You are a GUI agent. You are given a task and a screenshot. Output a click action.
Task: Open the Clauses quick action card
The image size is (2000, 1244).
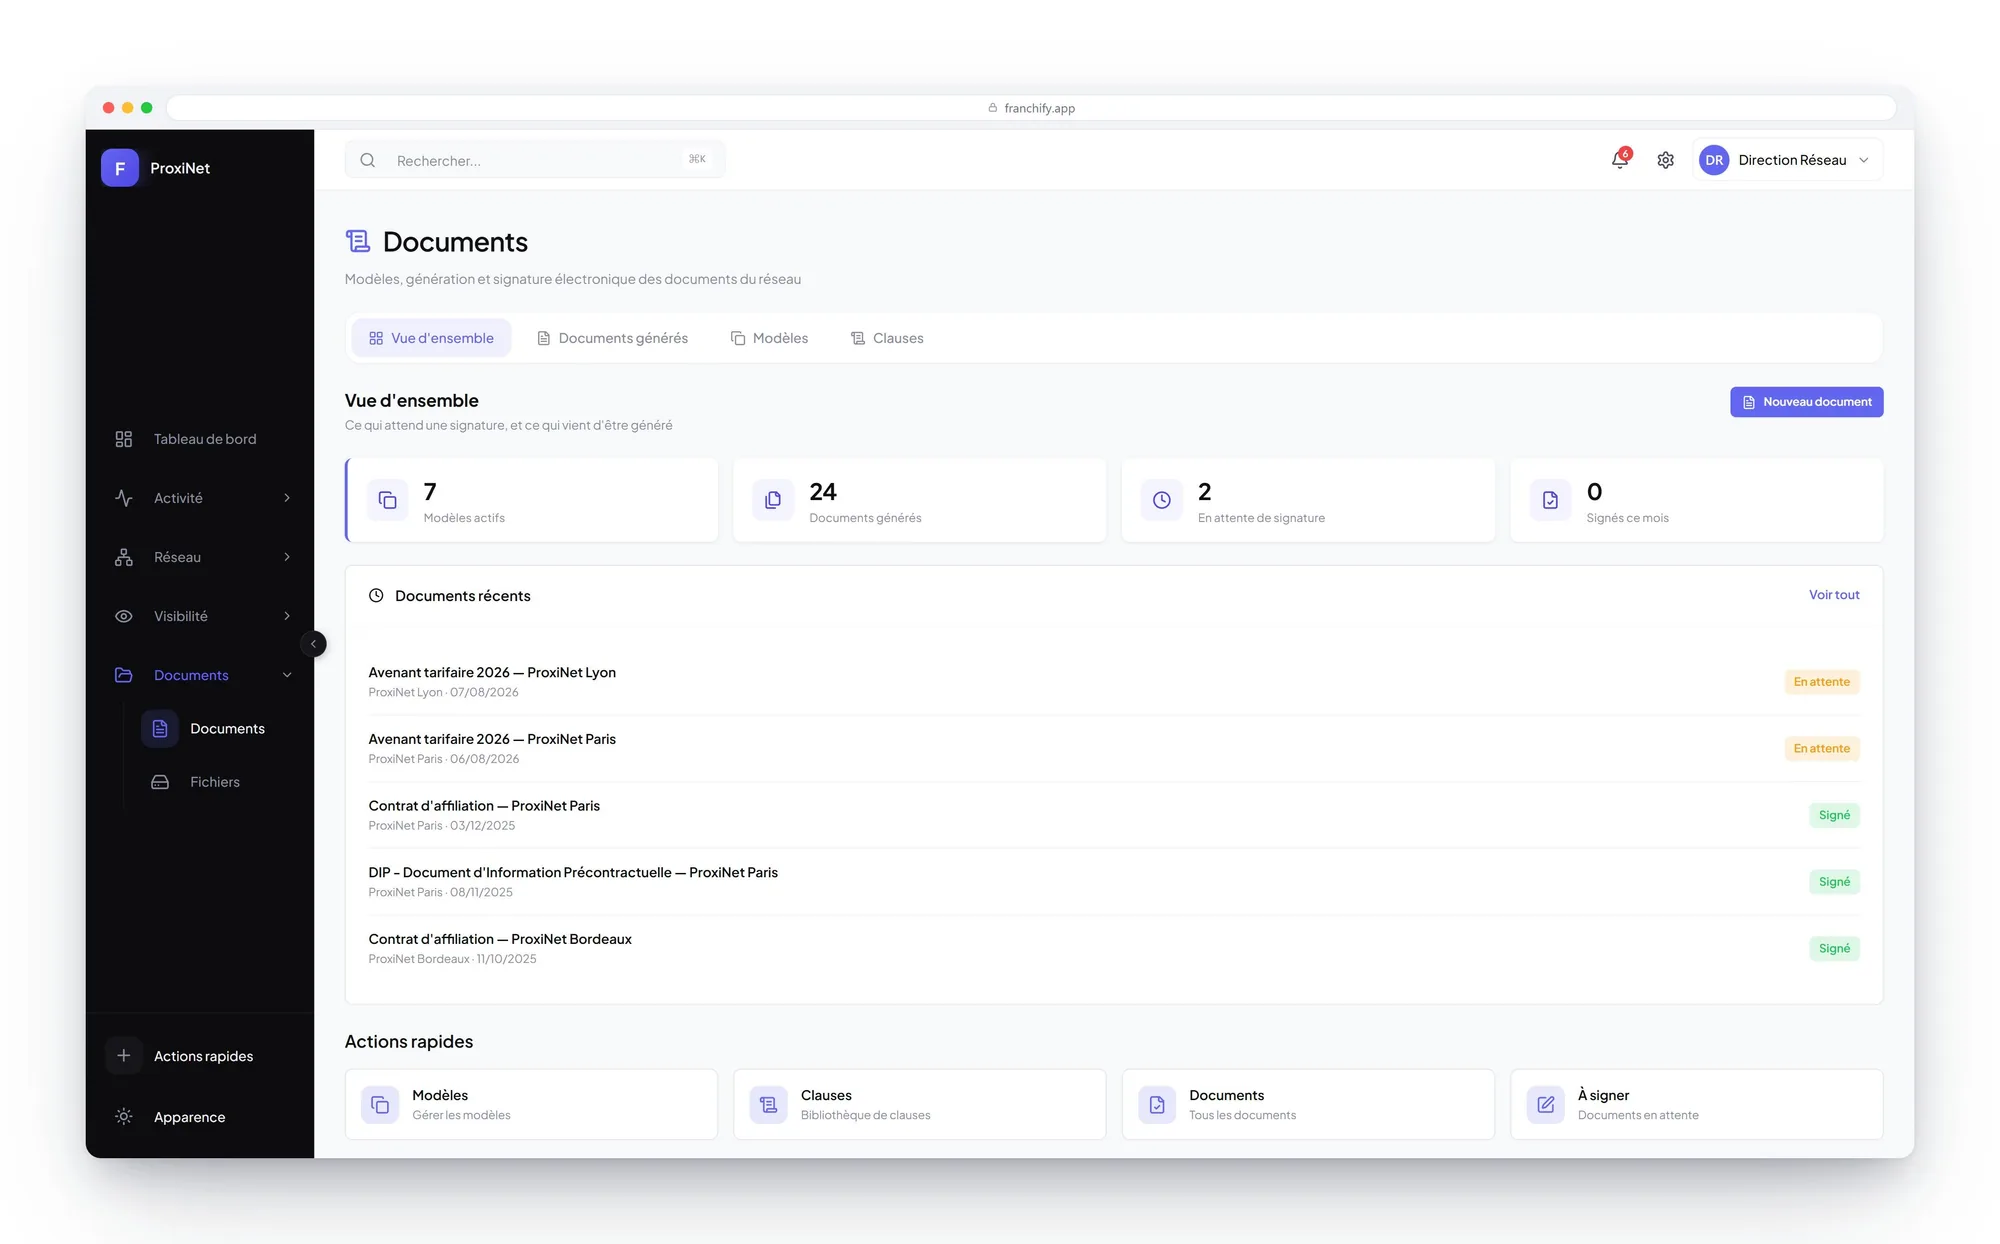(x=920, y=1105)
